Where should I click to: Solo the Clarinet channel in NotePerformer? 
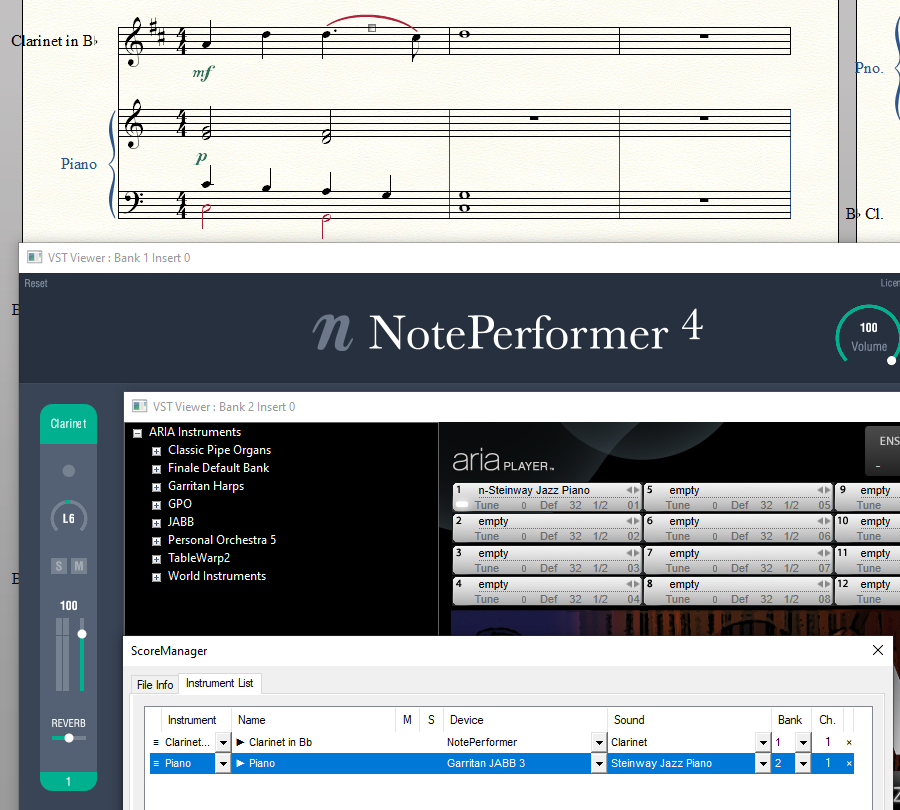point(59,567)
